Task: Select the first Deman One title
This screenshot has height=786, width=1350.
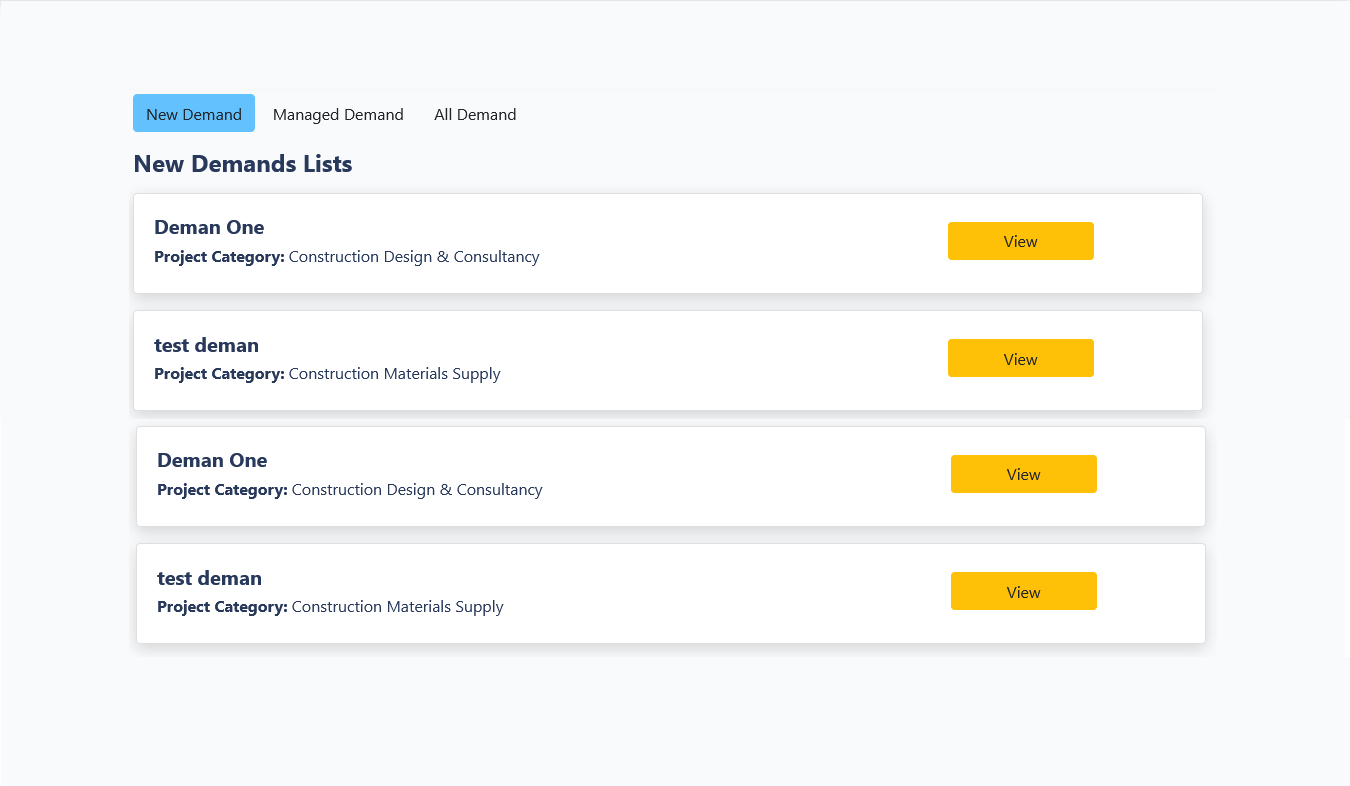Action: pyautogui.click(x=209, y=227)
